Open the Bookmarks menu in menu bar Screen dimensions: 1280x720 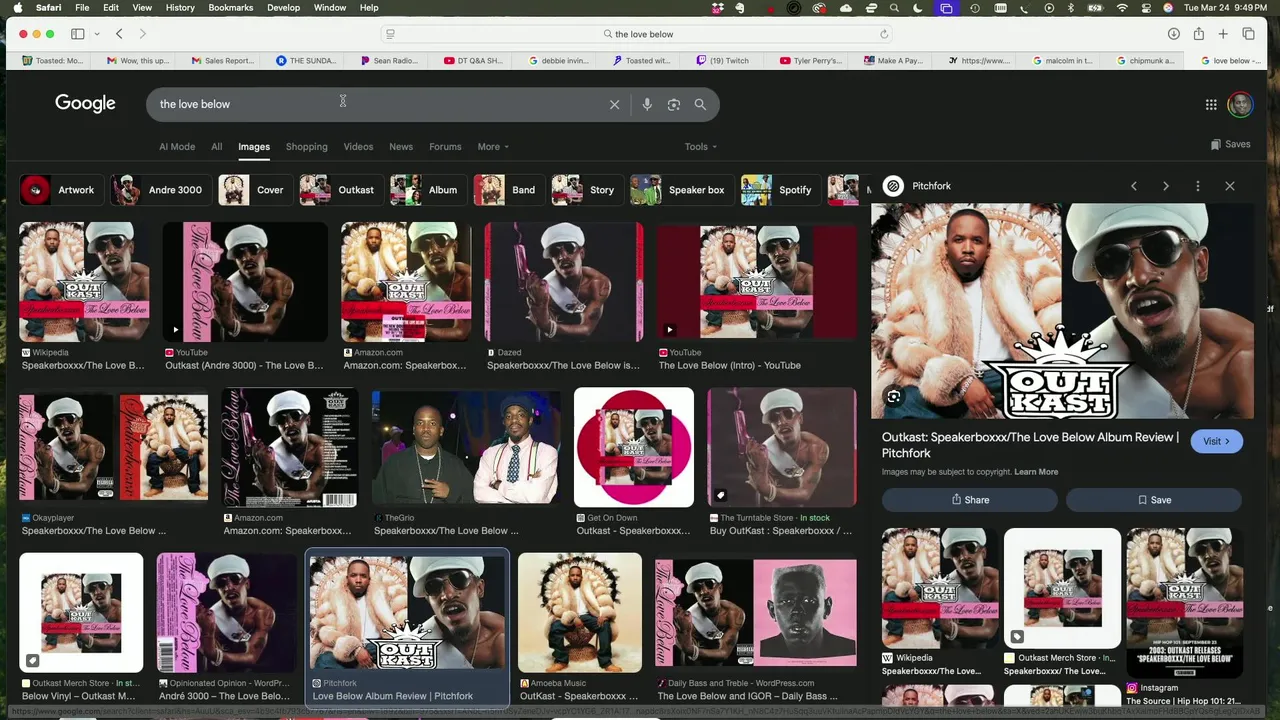point(231,8)
